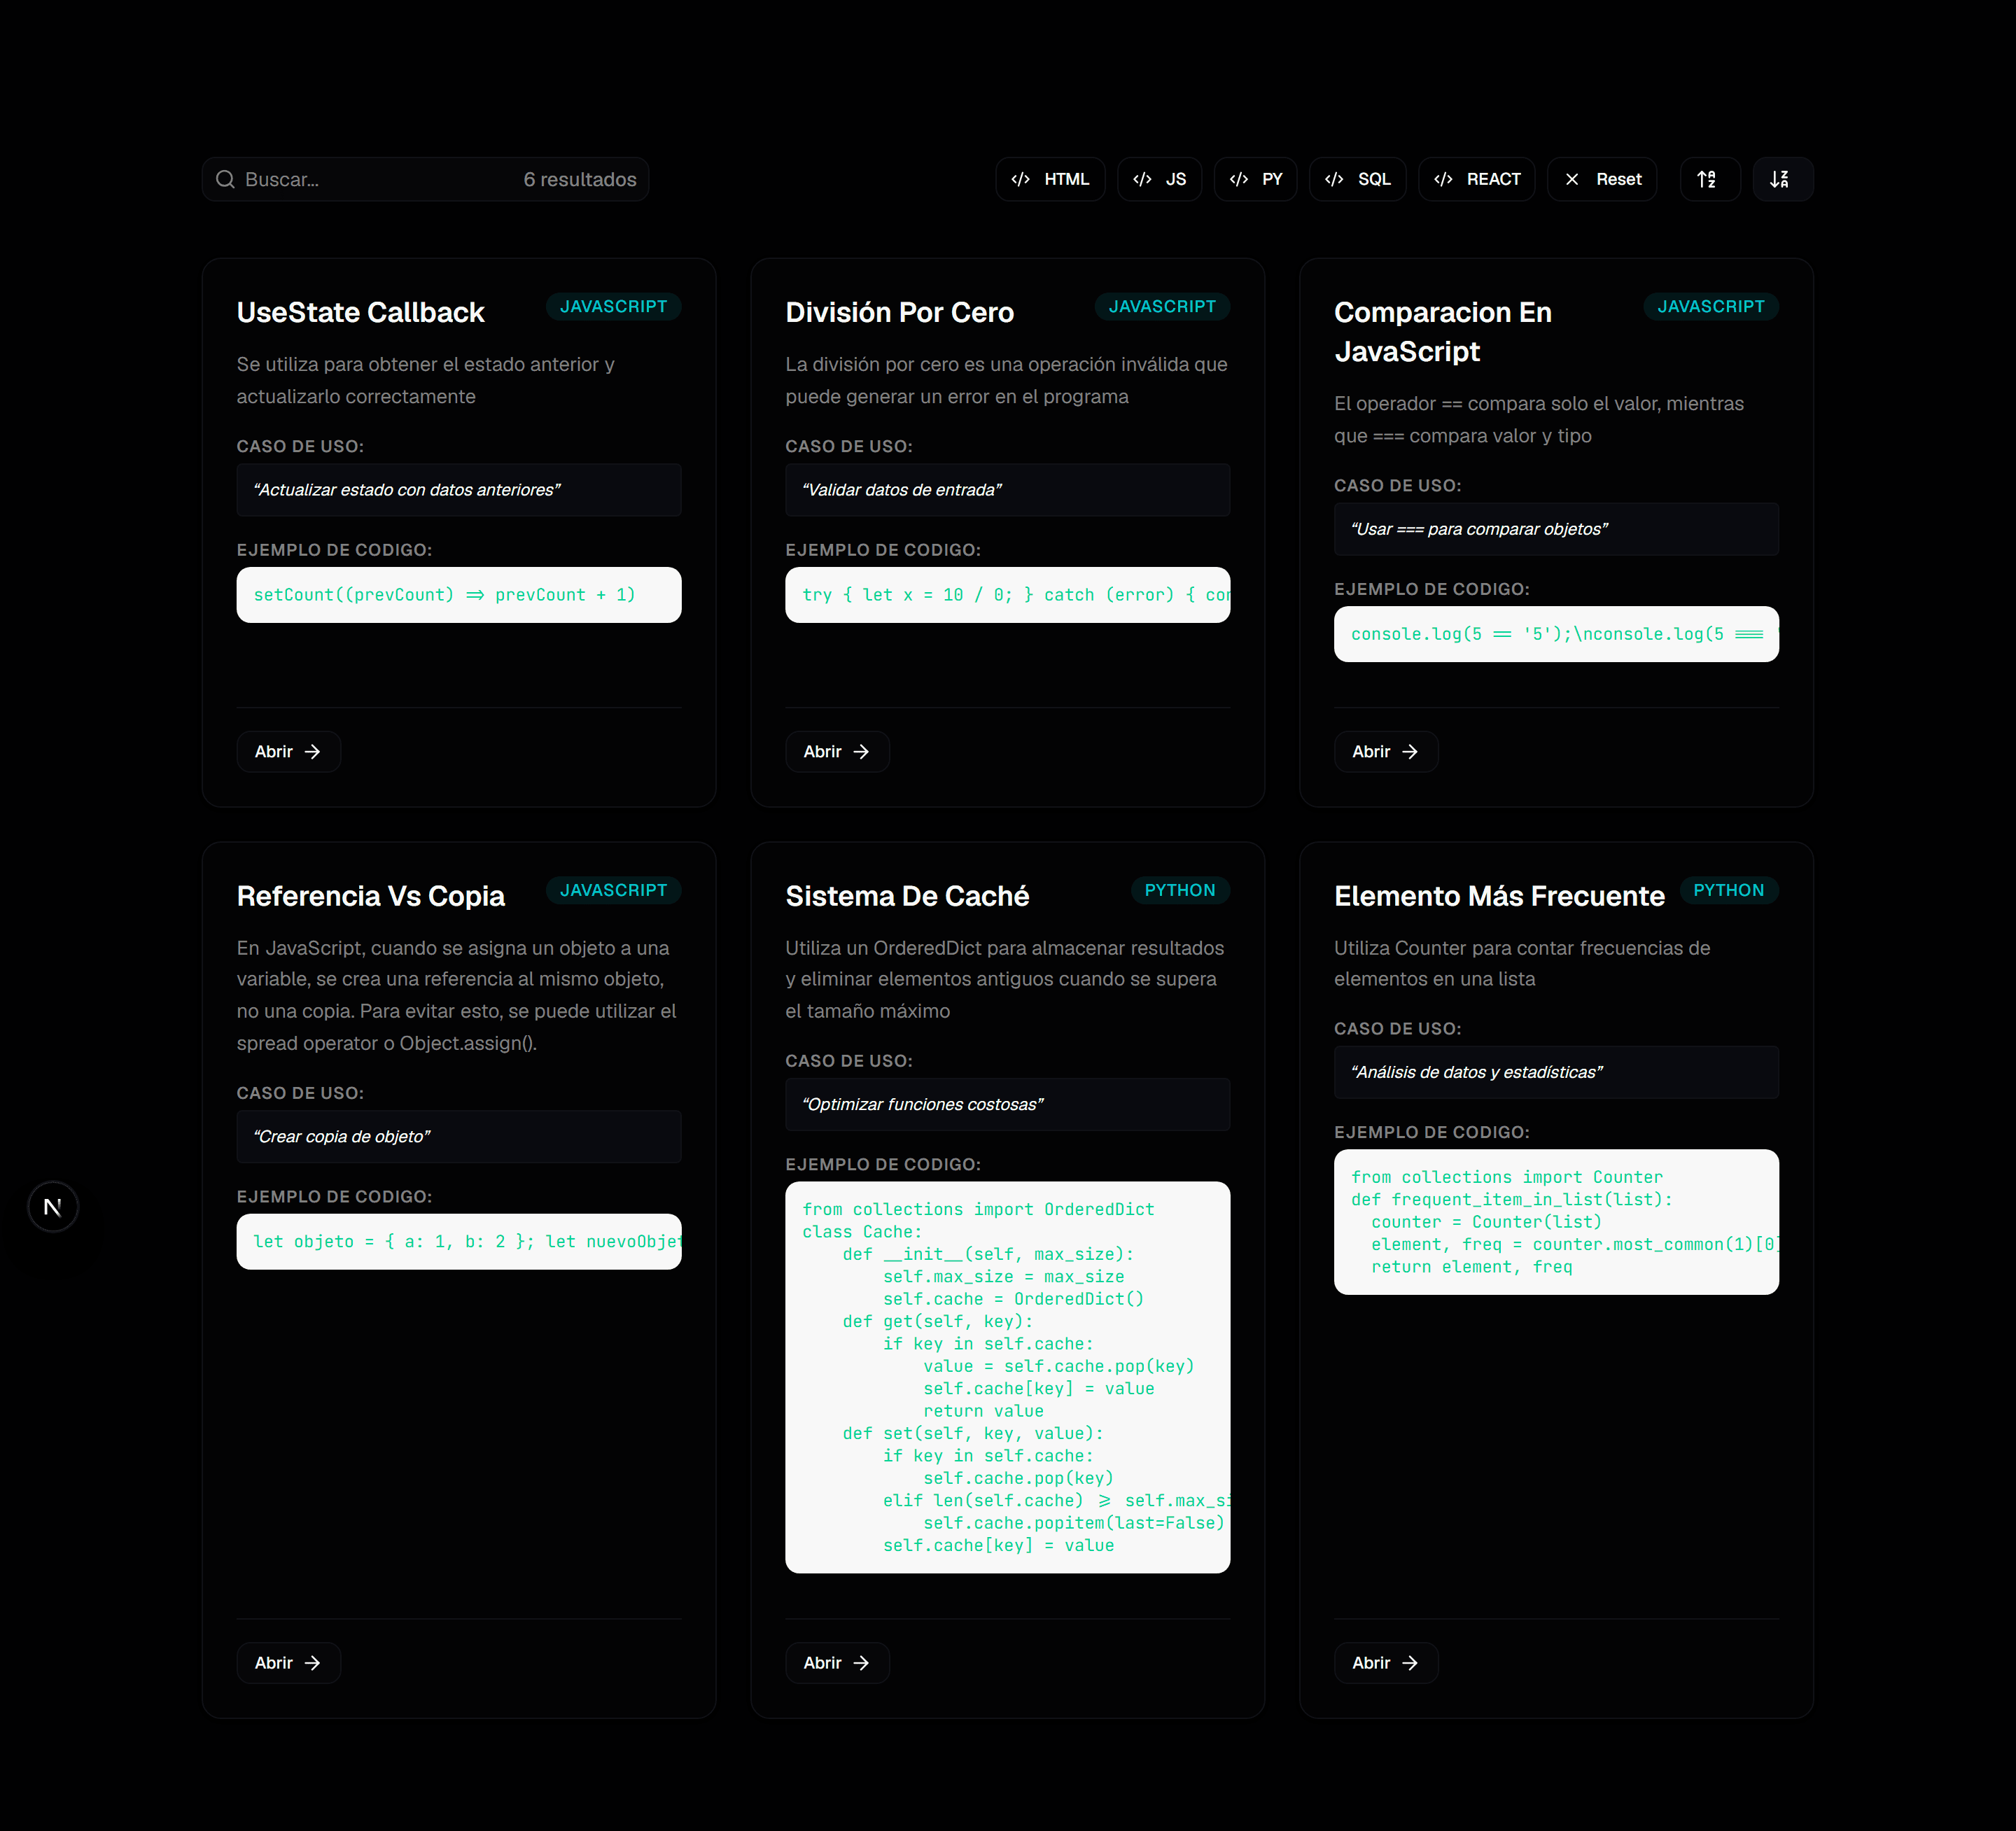2016x1831 pixels.
Task: Click the Next.js dev tools badge
Action: pyautogui.click(x=53, y=1207)
